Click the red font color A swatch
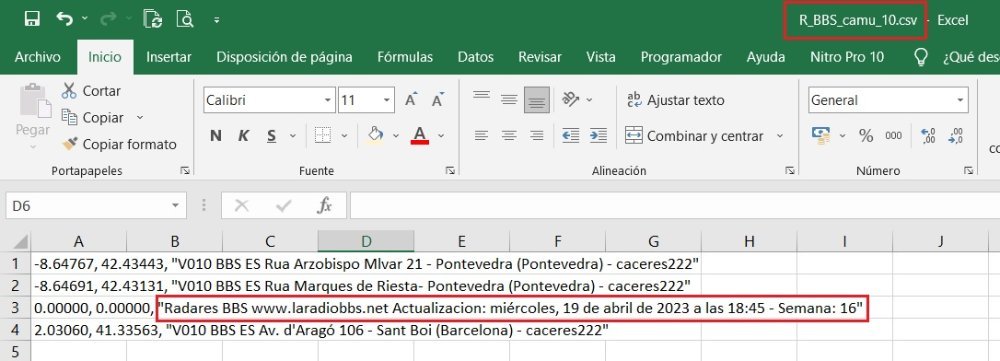This screenshot has height=361, width=1000. [x=420, y=136]
